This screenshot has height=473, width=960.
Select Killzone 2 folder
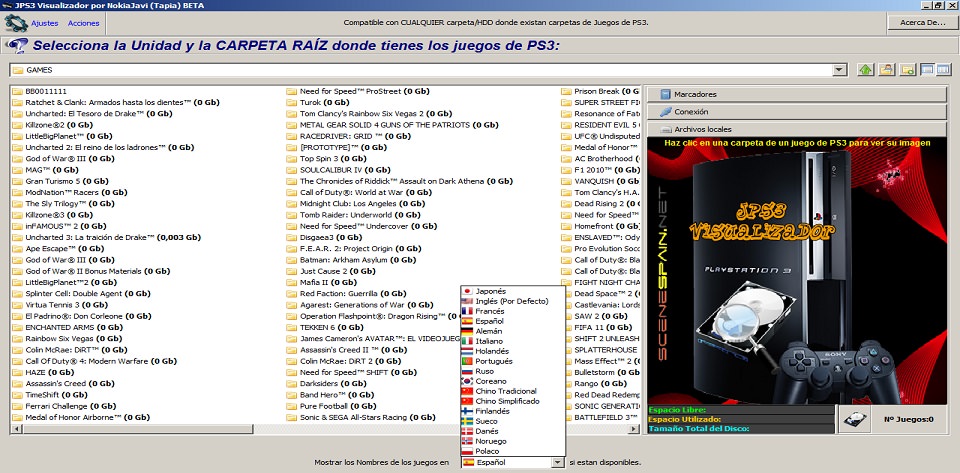pyautogui.click(x=53, y=125)
